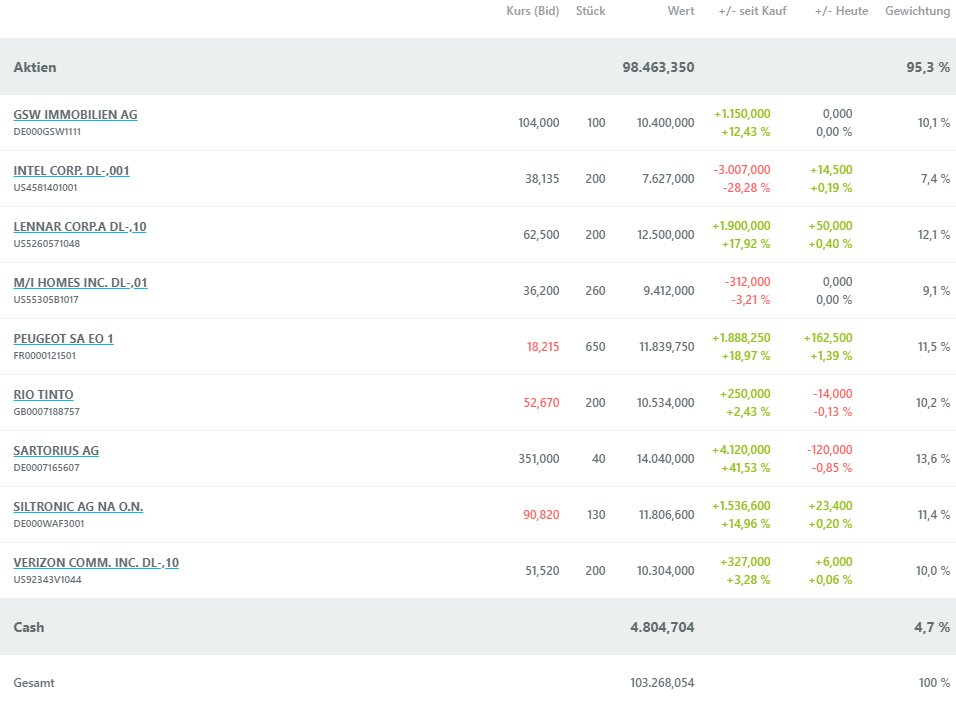
Task: Click Lennar bid price 62,500
Action: 541,235
